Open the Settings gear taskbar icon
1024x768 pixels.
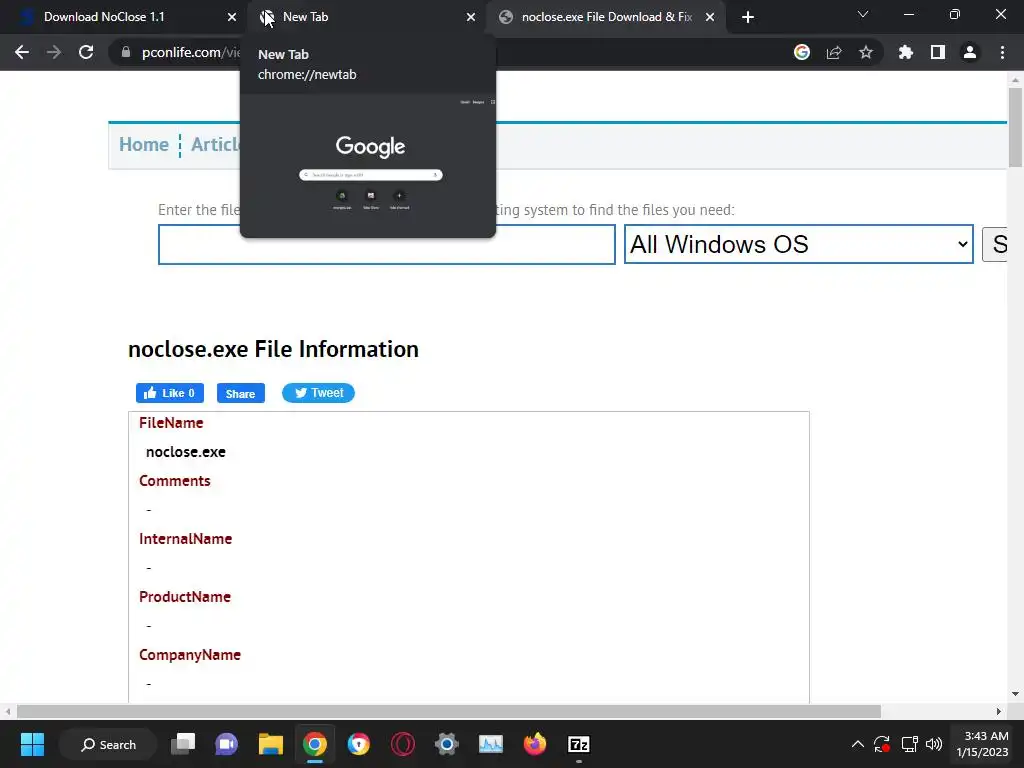[x=447, y=744]
